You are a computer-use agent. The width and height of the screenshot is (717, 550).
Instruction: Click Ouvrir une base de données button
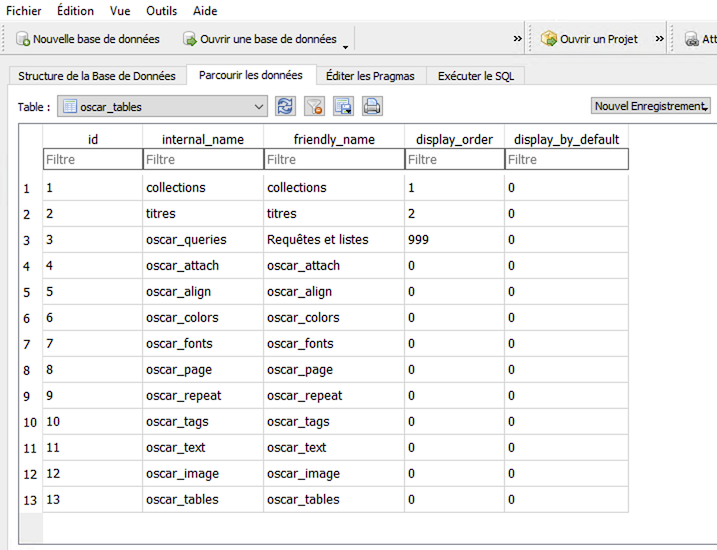pos(260,39)
